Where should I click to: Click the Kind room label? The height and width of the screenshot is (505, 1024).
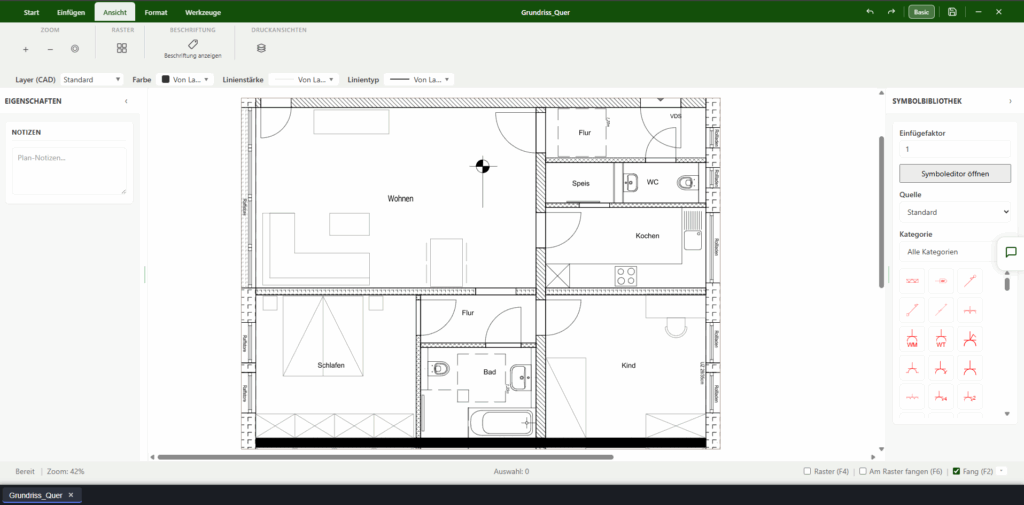pyautogui.click(x=628, y=366)
